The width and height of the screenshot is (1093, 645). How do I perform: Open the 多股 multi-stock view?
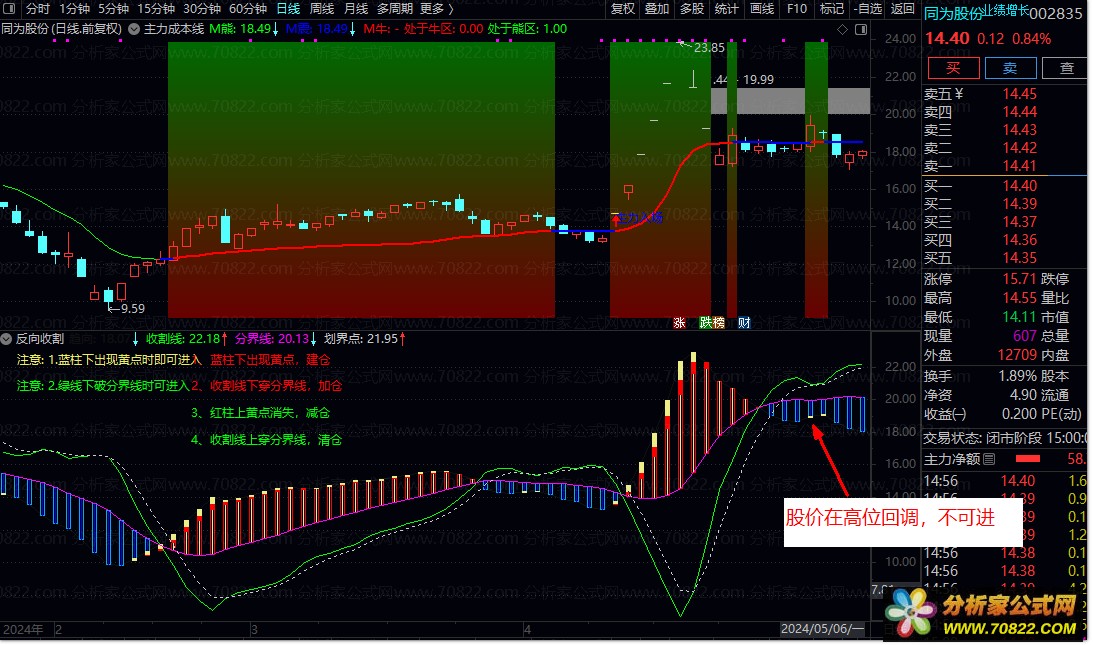click(x=691, y=9)
